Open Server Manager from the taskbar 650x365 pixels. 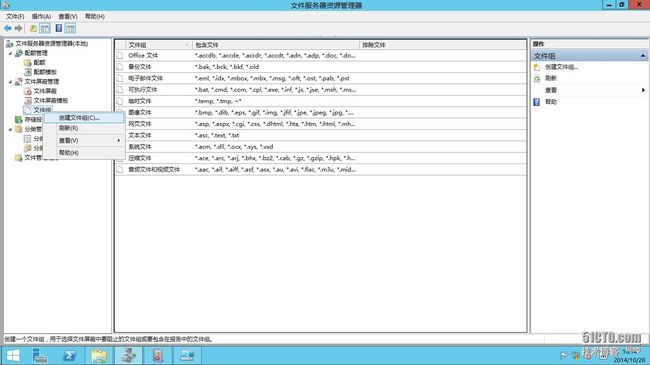pos(40,355)
